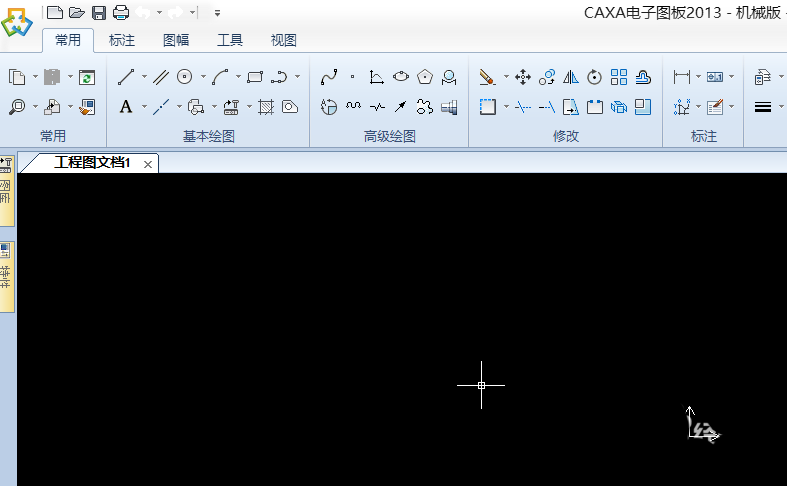Expand the Arc tool dropdown arrow
Screen dimensions: 787x486
[238, 77]
